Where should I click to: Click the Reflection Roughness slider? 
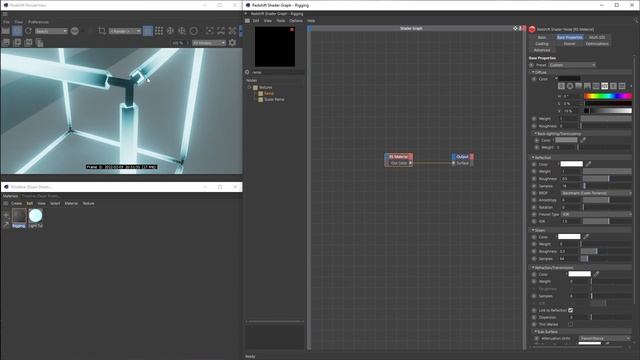tap(607, 179)
